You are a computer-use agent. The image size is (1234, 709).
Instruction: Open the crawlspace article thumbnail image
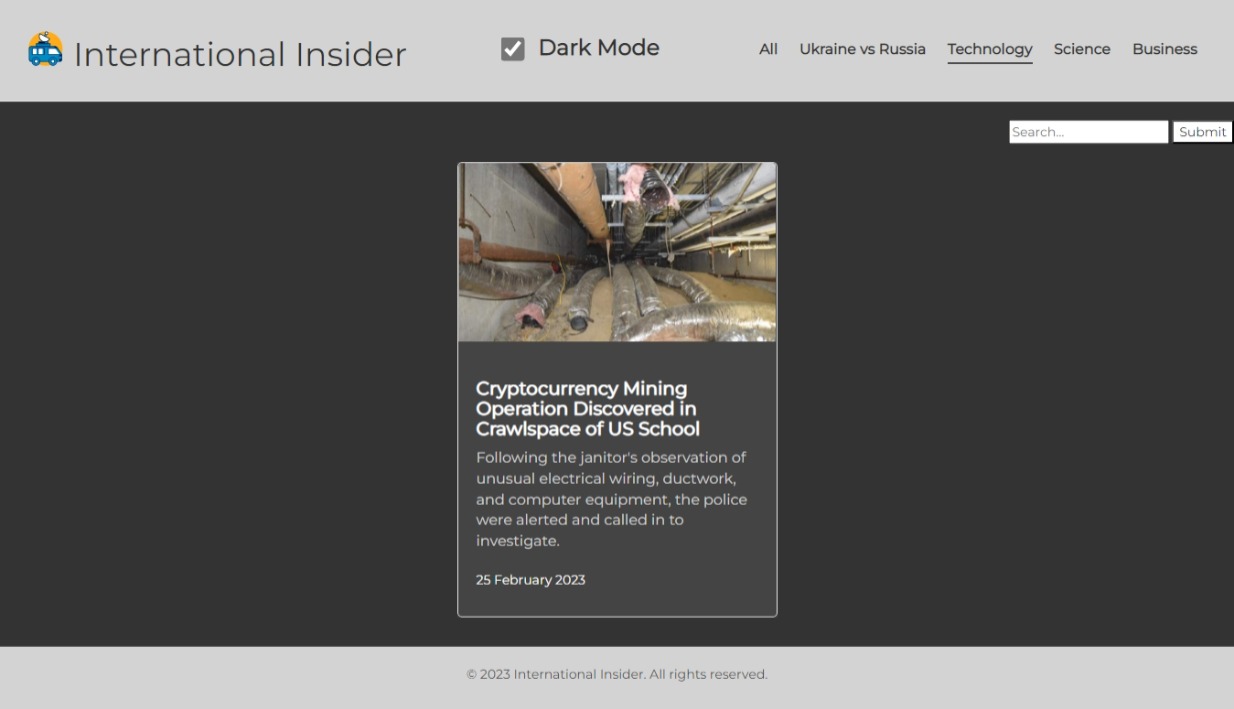click(617, 252)
